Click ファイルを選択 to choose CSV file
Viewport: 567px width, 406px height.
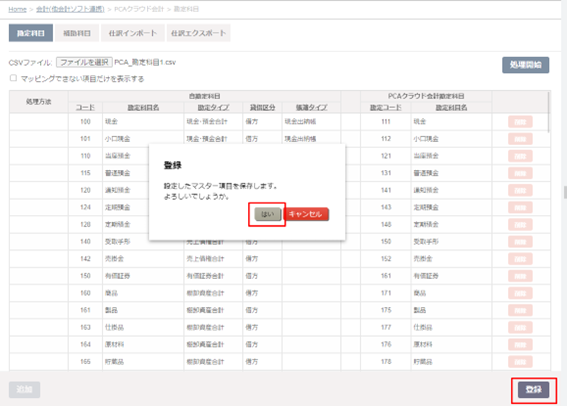click(x=84, y=62)
